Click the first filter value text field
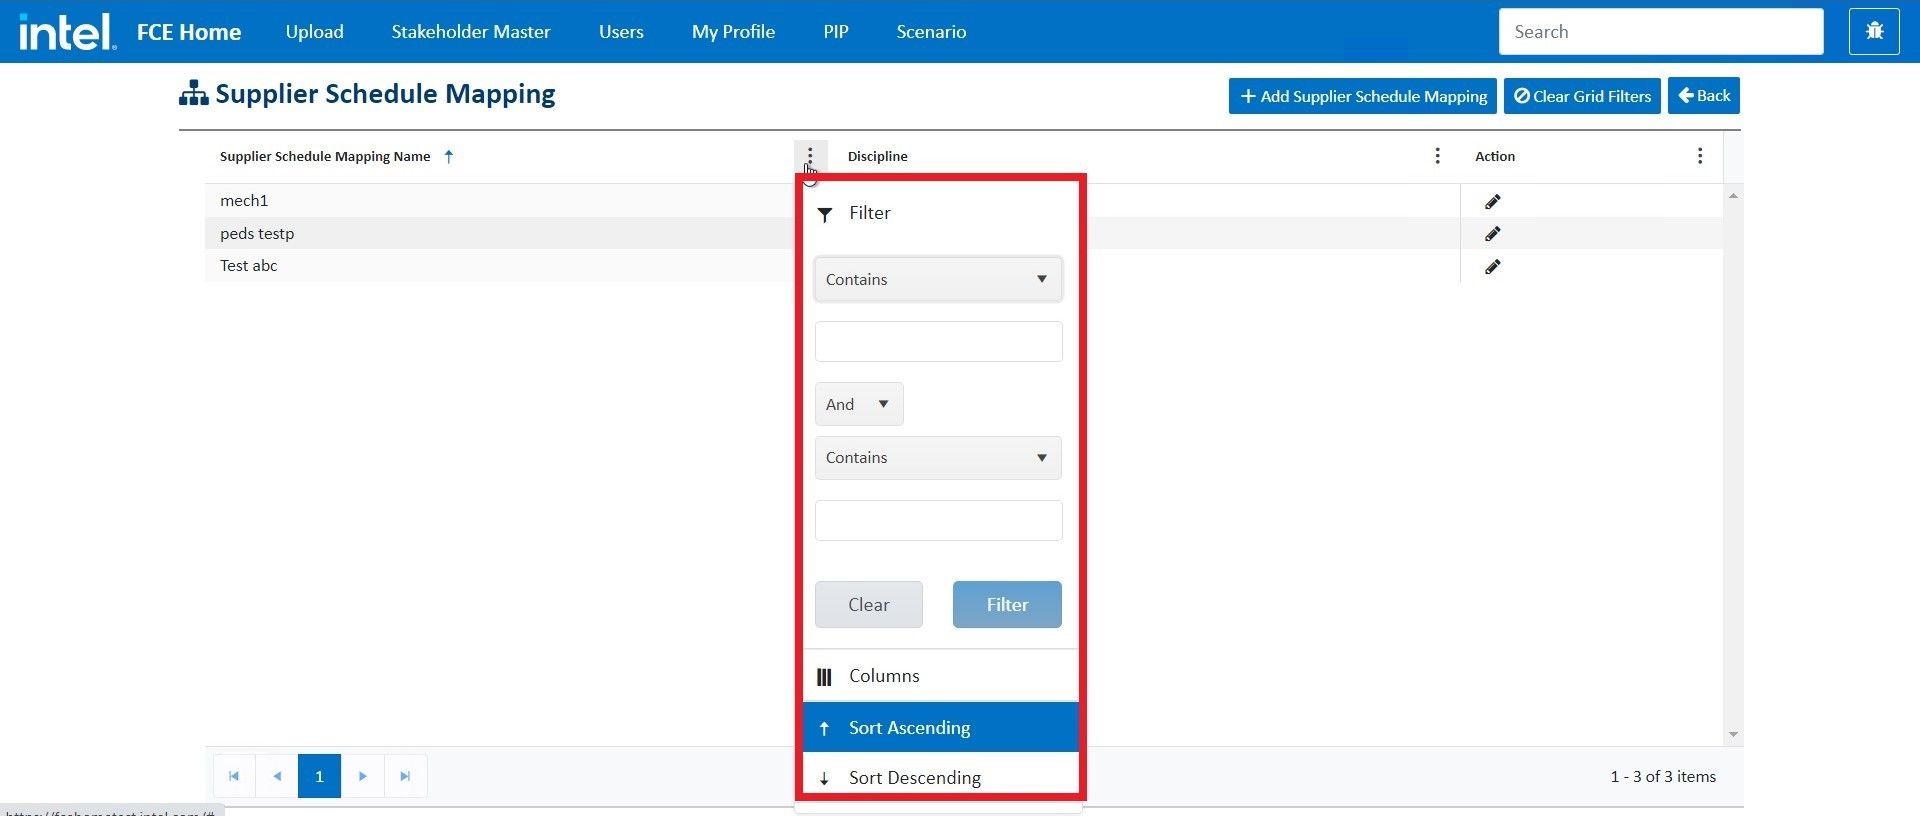This screenshot has height=816, width=1920. click(x=938, y=342)
